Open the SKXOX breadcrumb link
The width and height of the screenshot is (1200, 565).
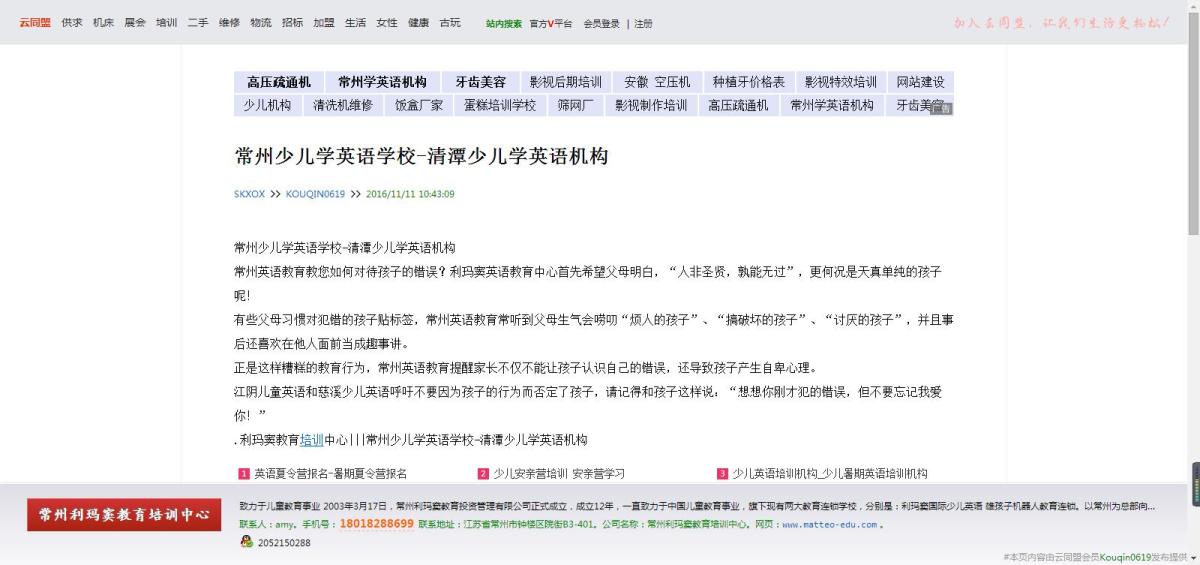(249, 194)
